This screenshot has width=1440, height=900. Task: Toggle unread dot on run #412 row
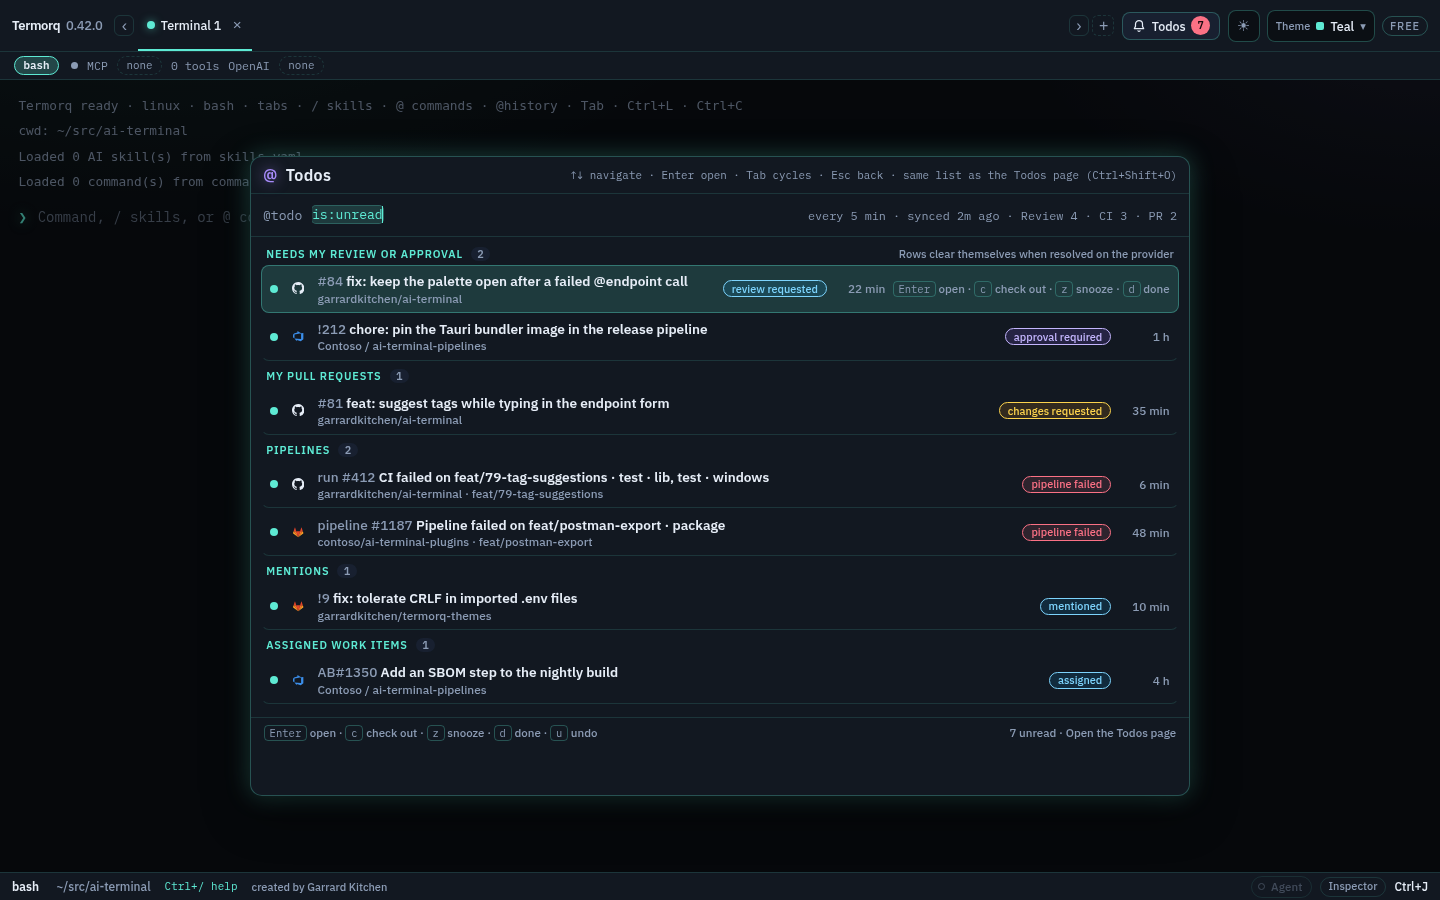pyautogui.click(x=274, y=485)
